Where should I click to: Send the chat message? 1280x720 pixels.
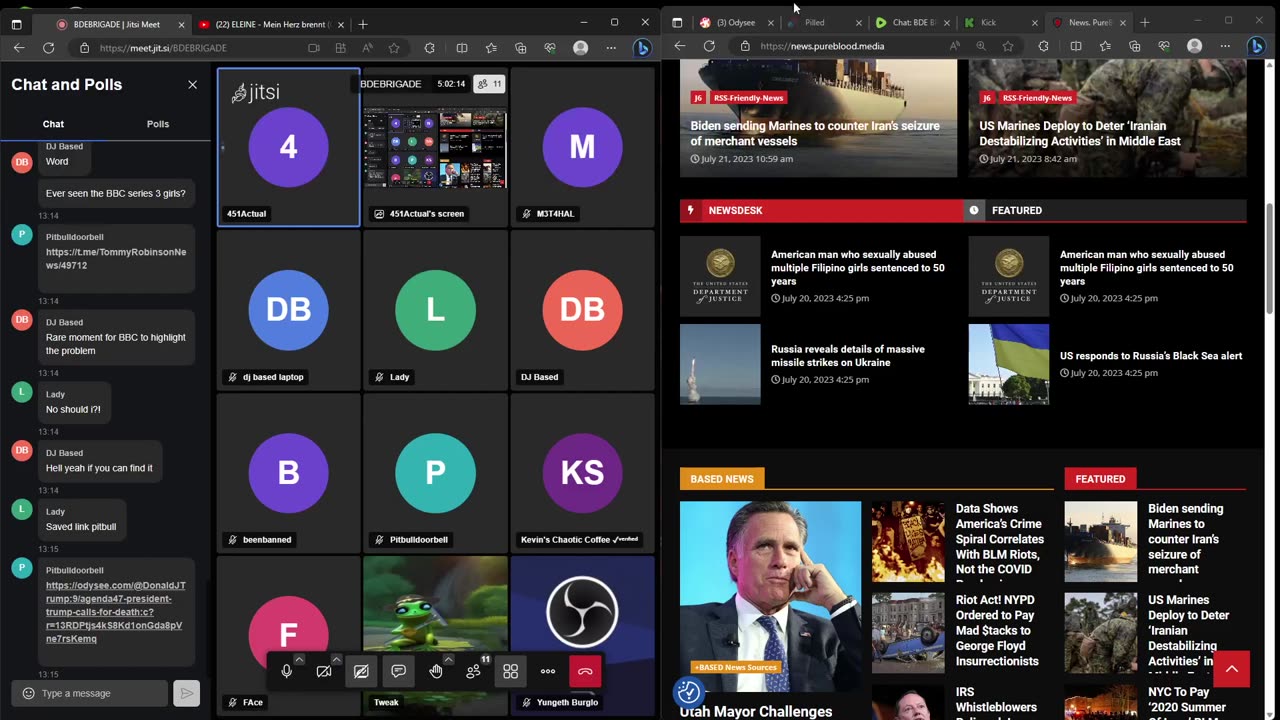point(186,693)
